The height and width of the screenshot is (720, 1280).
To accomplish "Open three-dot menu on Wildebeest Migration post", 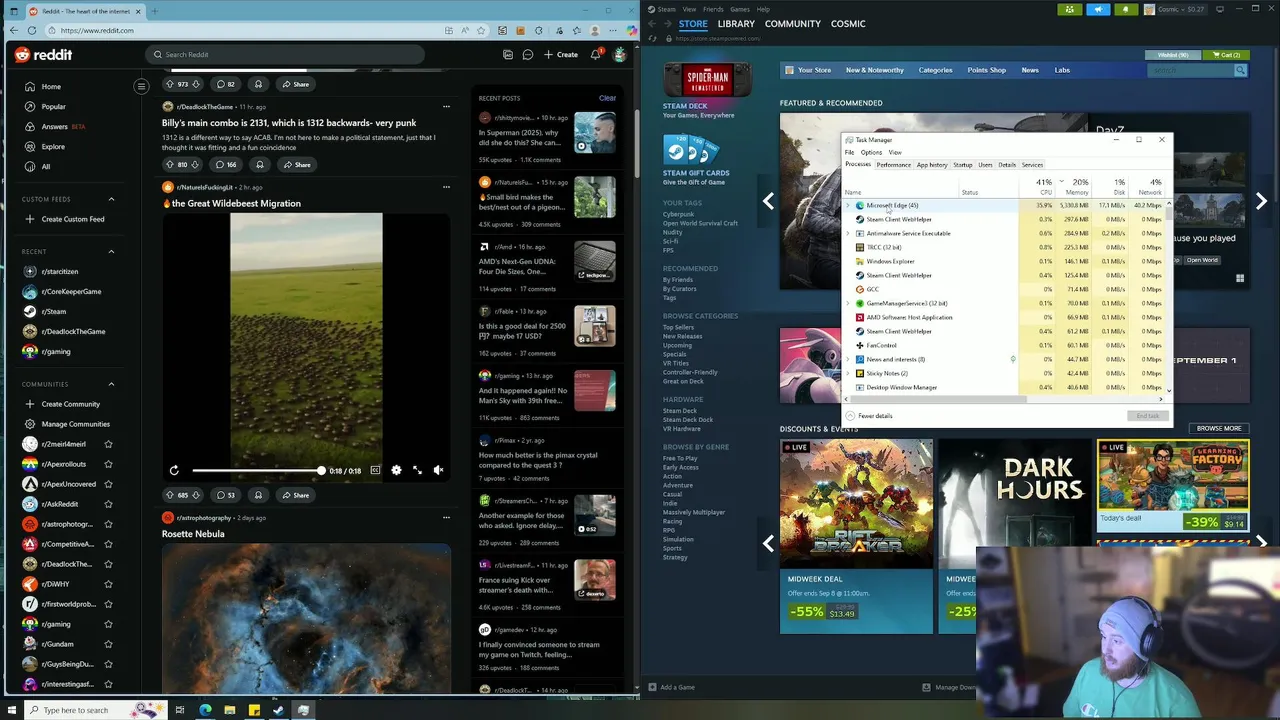I will [446, 187].
